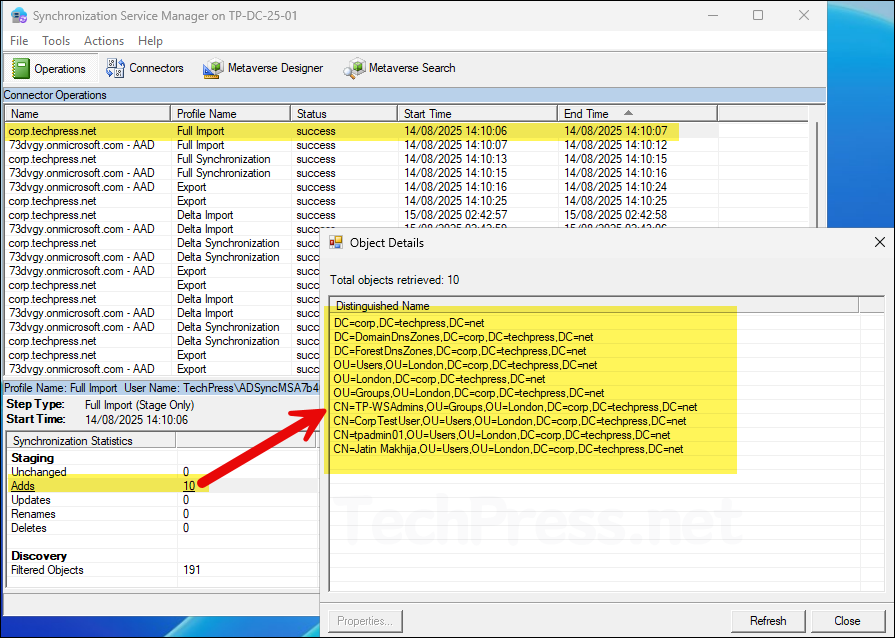Click the Synchronization Statistics header
This screenshot has height=638, width=895.
point(91,441)
